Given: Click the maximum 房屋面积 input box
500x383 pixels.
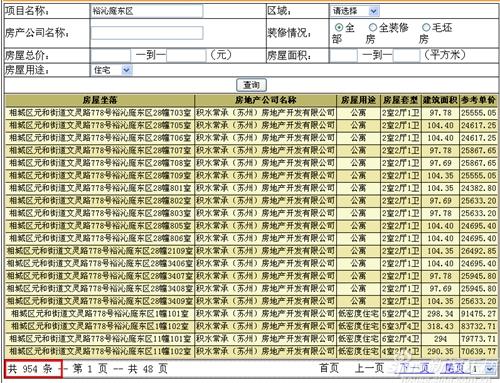Looking at the screenshot, I should point(406,55).
